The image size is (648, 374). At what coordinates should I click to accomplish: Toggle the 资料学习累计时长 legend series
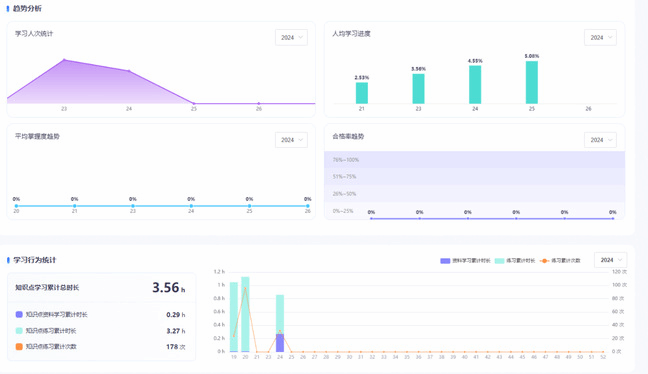(x=465, y=260)
